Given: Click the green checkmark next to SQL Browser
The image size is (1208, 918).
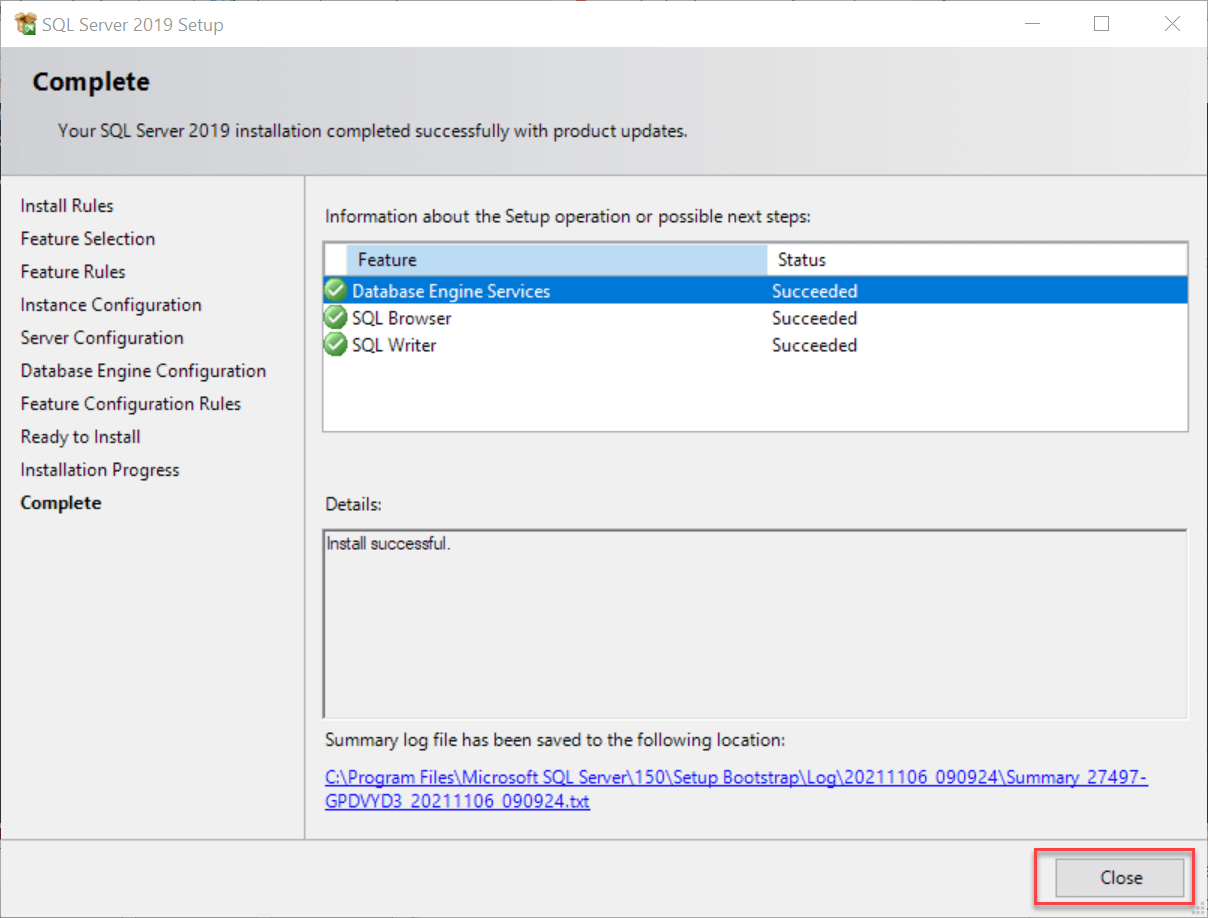Looking at the screenshot, I should tap(335, 317).
